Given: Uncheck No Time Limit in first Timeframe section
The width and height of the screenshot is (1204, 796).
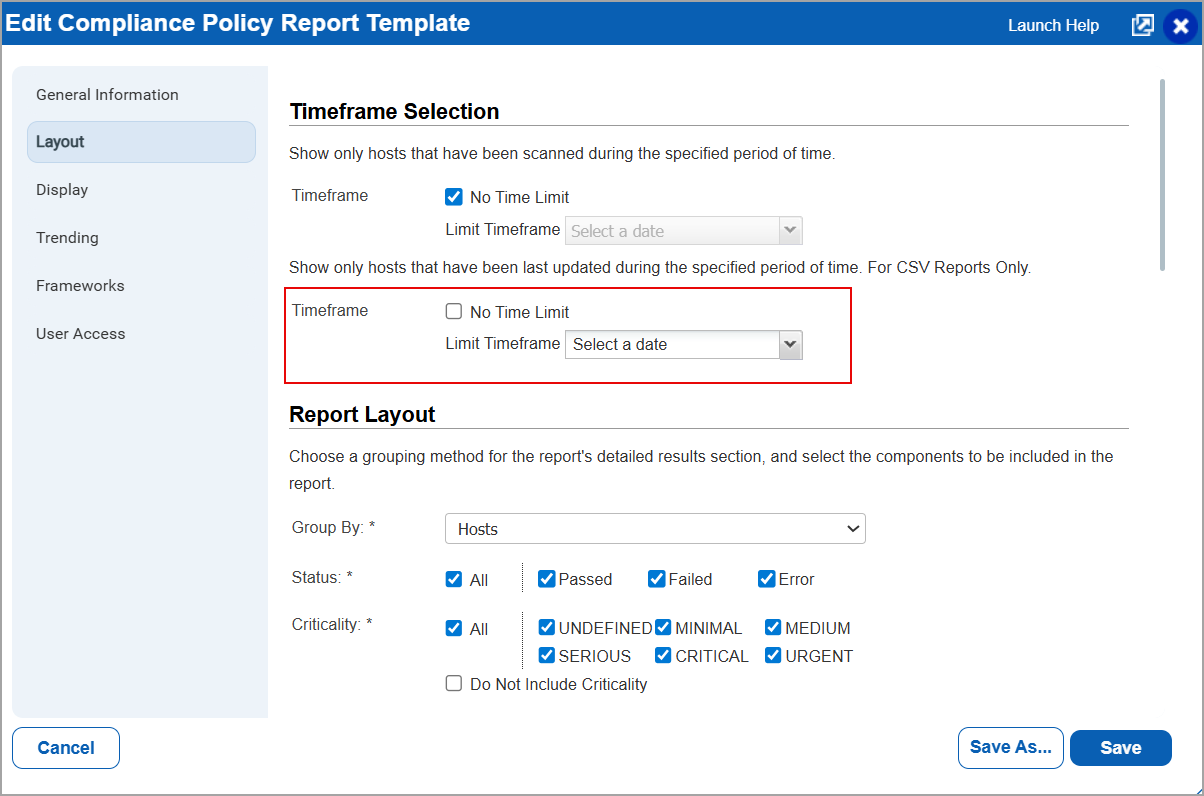Looking at the screenshot, I should coord(454,196).
